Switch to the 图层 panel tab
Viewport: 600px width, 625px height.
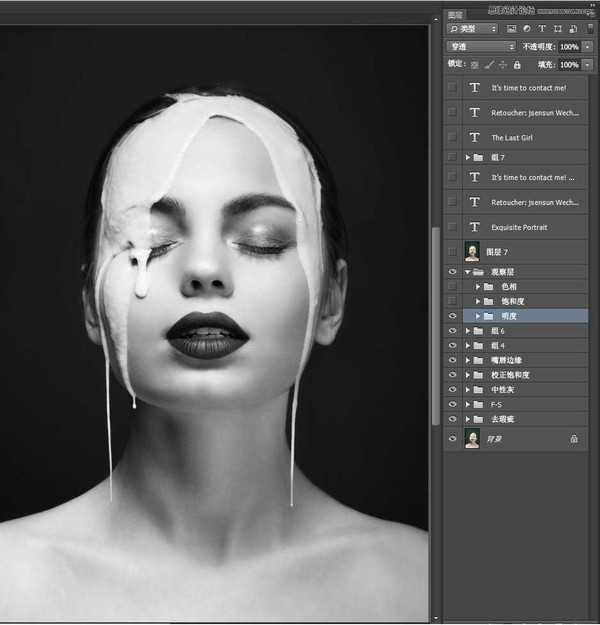(x=456, y=14)
